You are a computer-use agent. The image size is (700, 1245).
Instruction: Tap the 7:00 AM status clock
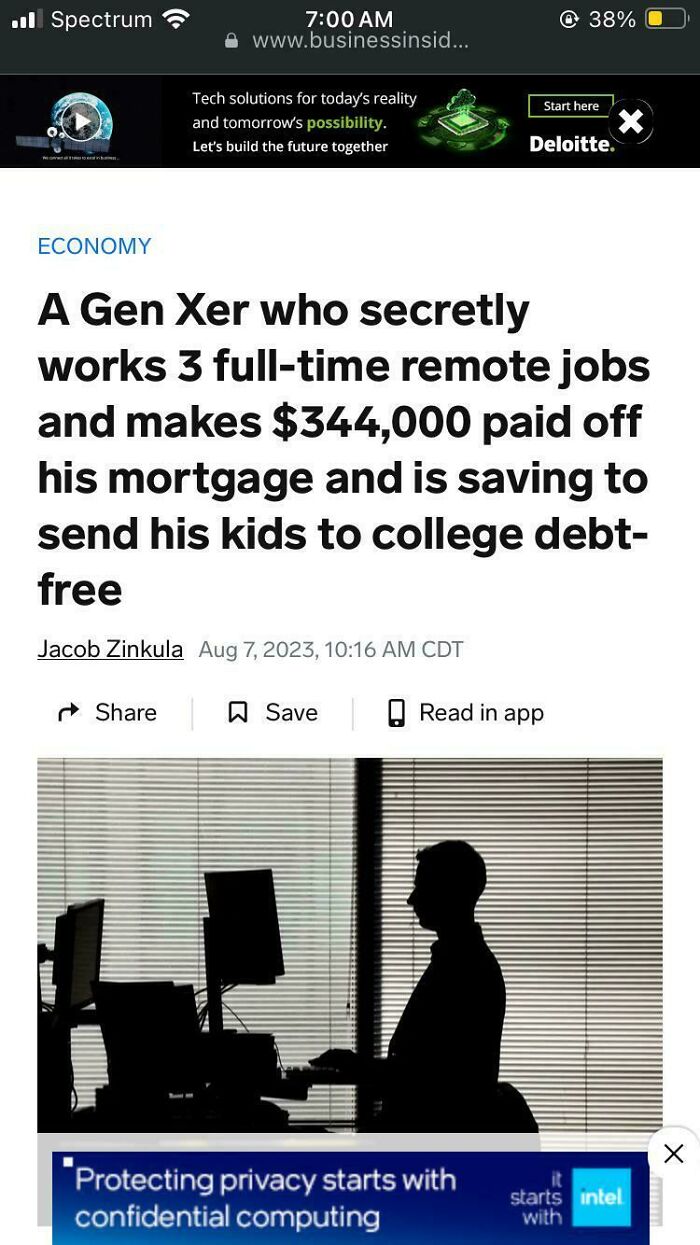tap(349, 18)
